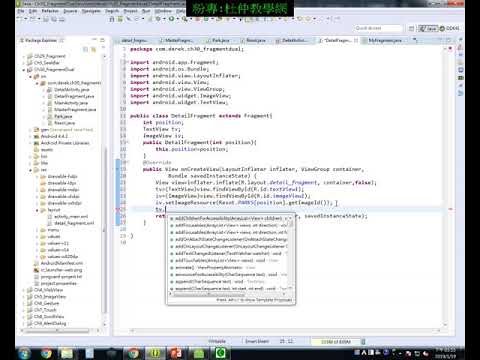The image size is (480, 360).
Task: Click the heap status memory indicator
Action: point(336,342)
